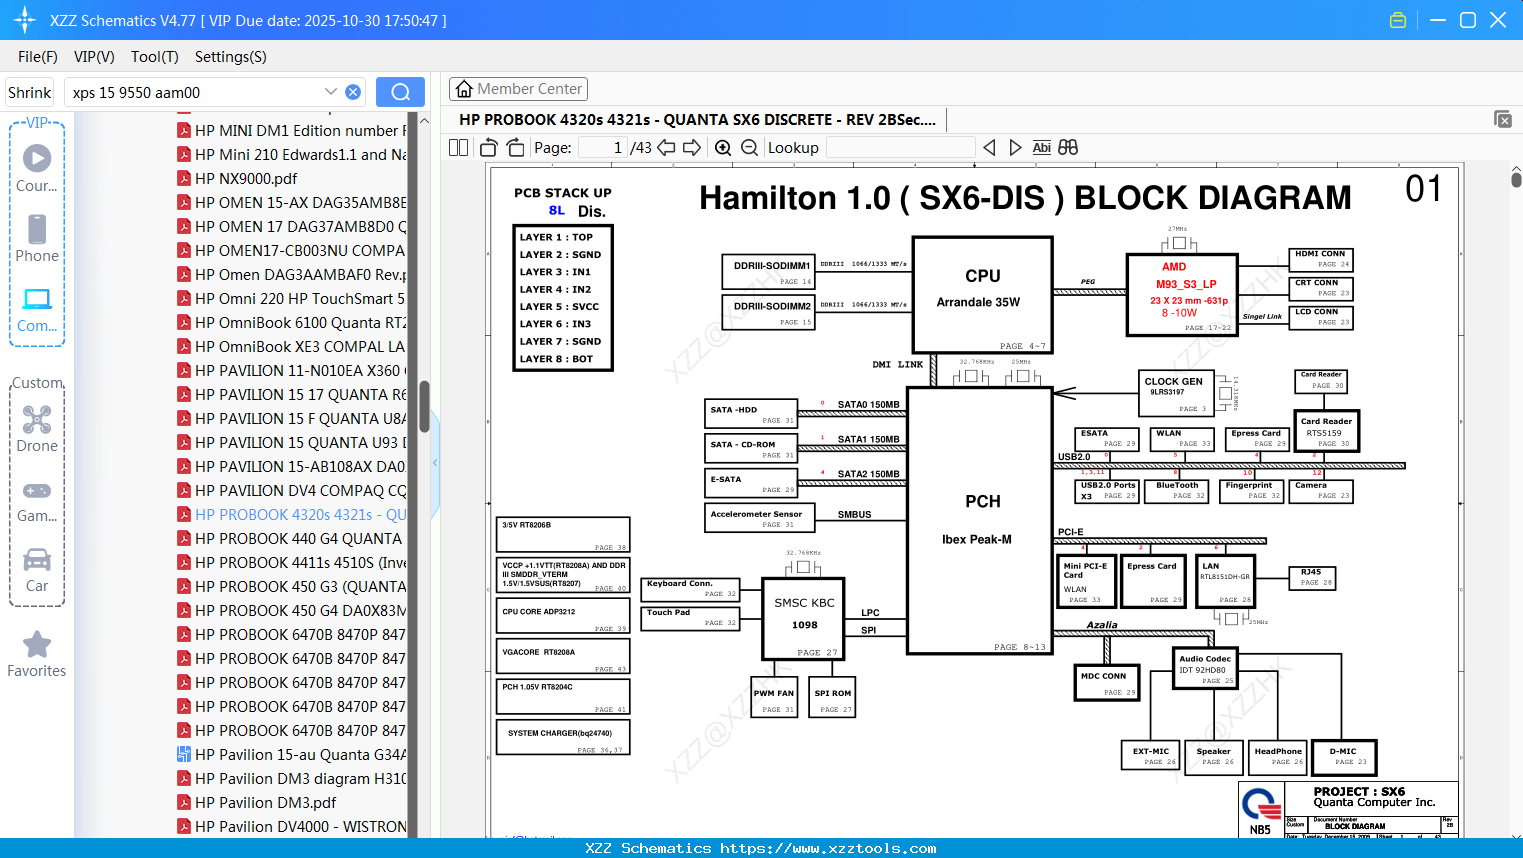Open HP Pavilion DM3 diagram H310 file
This screenshot has height=858, width=1523.
coord(291,778)
